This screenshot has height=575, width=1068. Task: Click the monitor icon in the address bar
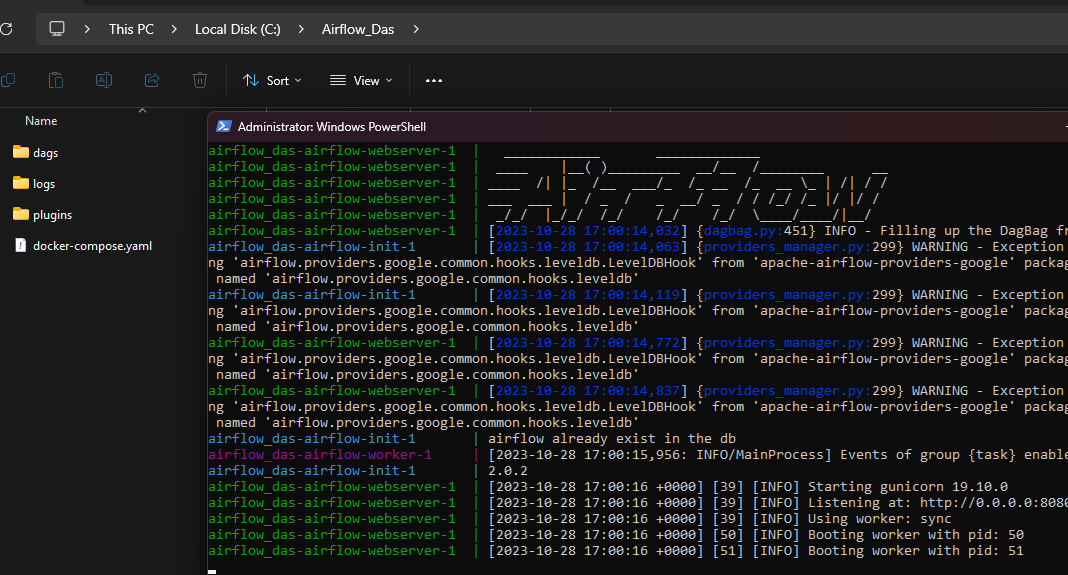click(57, 29)
